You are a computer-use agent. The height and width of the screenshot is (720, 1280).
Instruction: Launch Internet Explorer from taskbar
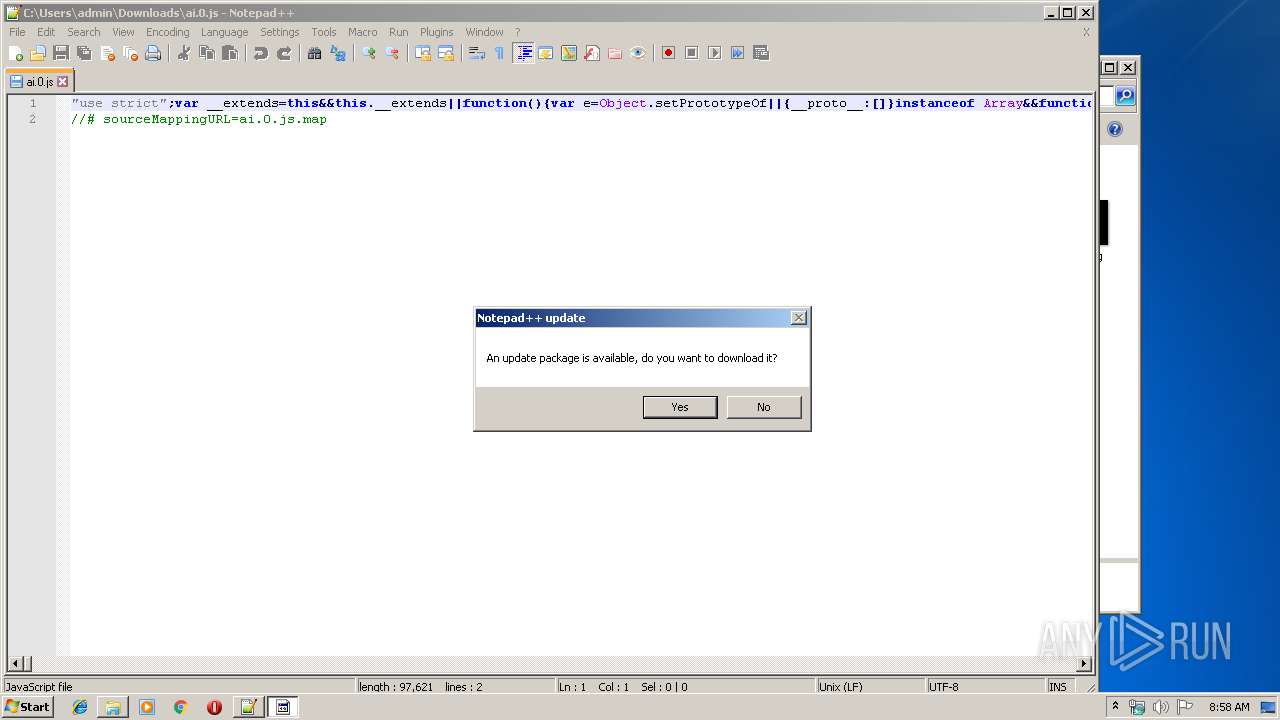[80, 707]
